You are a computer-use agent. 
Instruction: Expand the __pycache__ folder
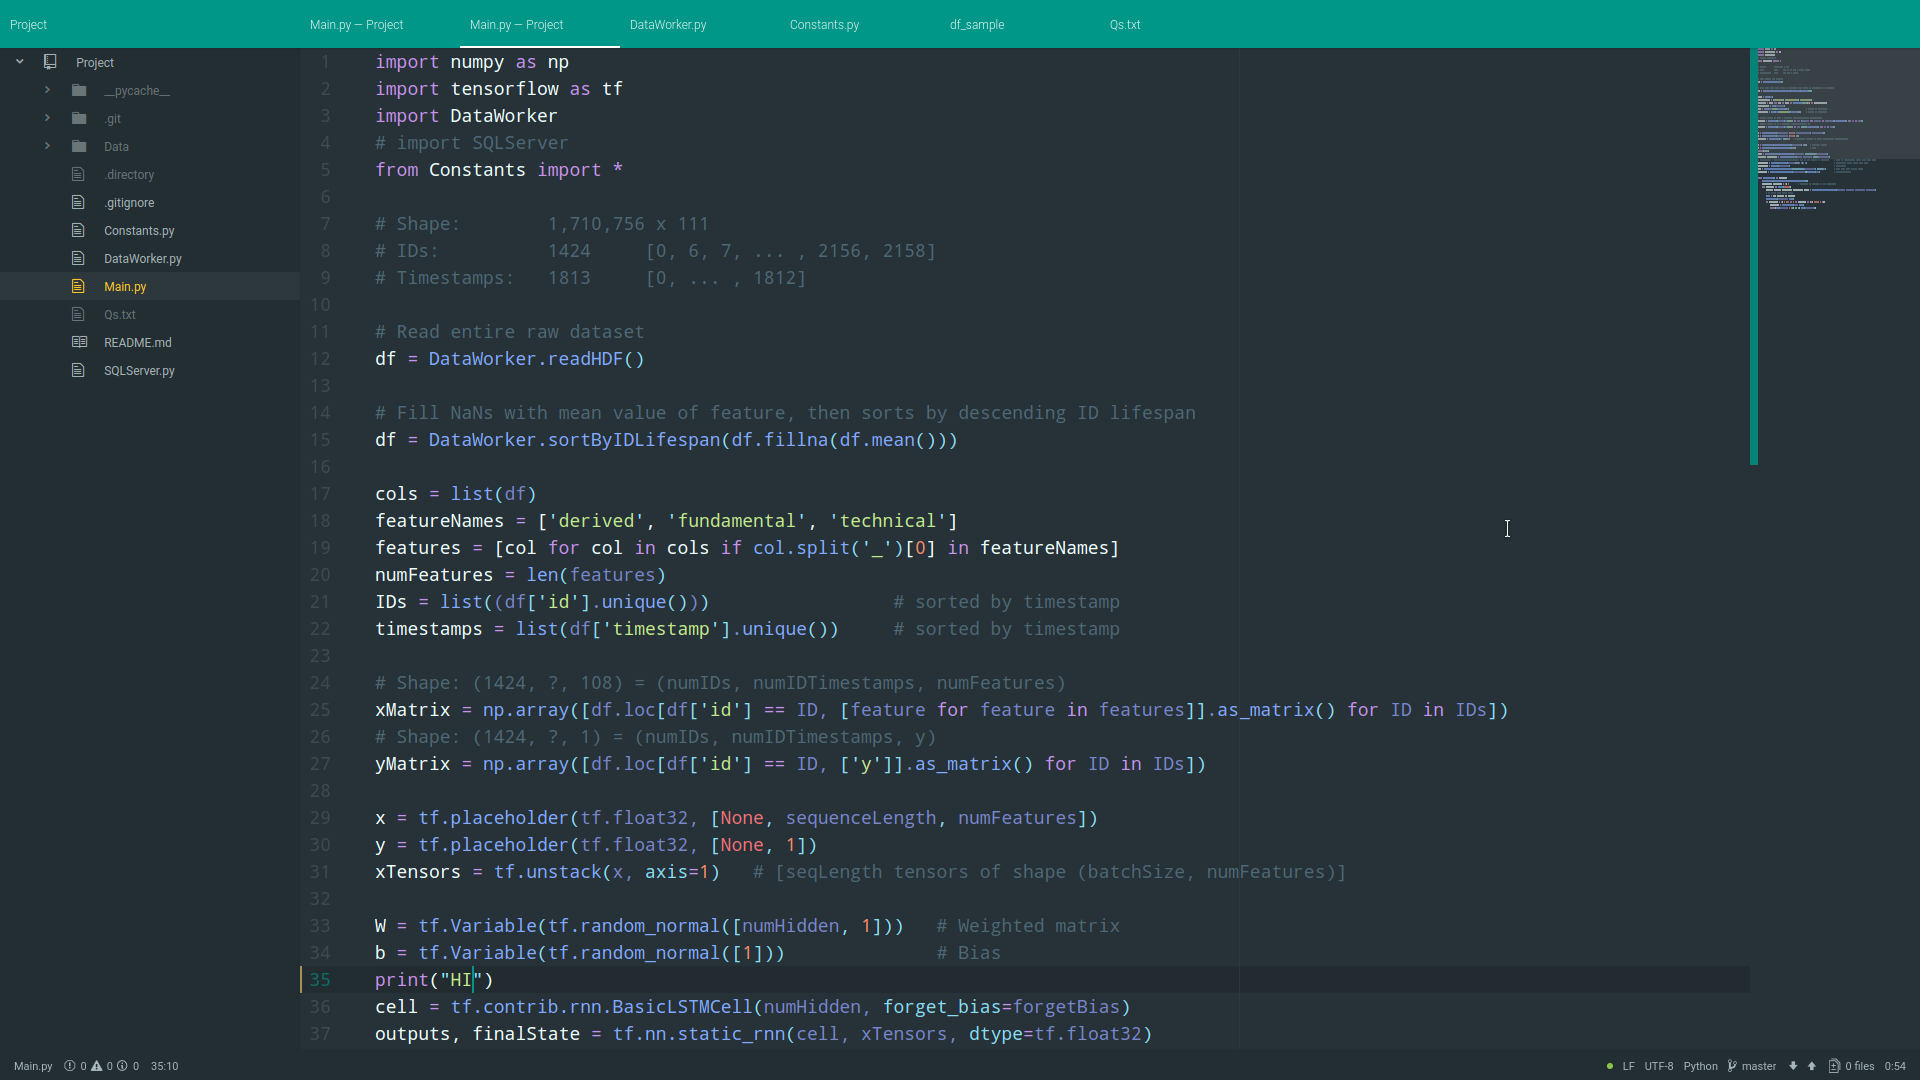[47, 90]
